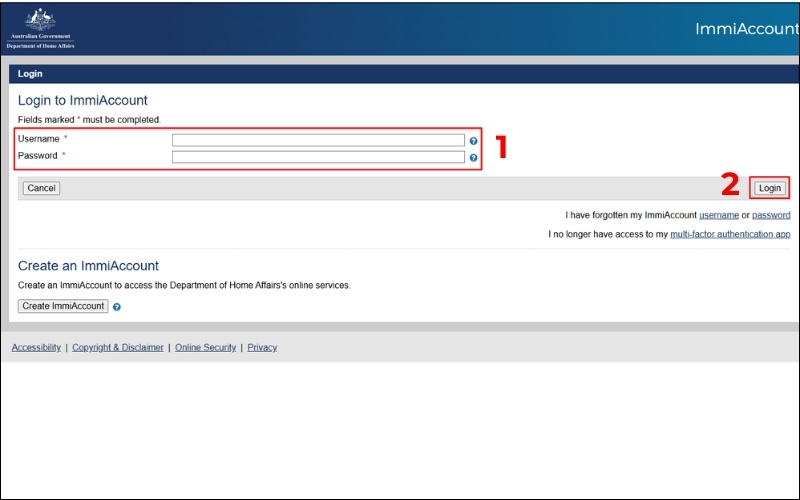Click the help icon beside Password field
Viewport: 800px width, 500px height.
(473, 158)
